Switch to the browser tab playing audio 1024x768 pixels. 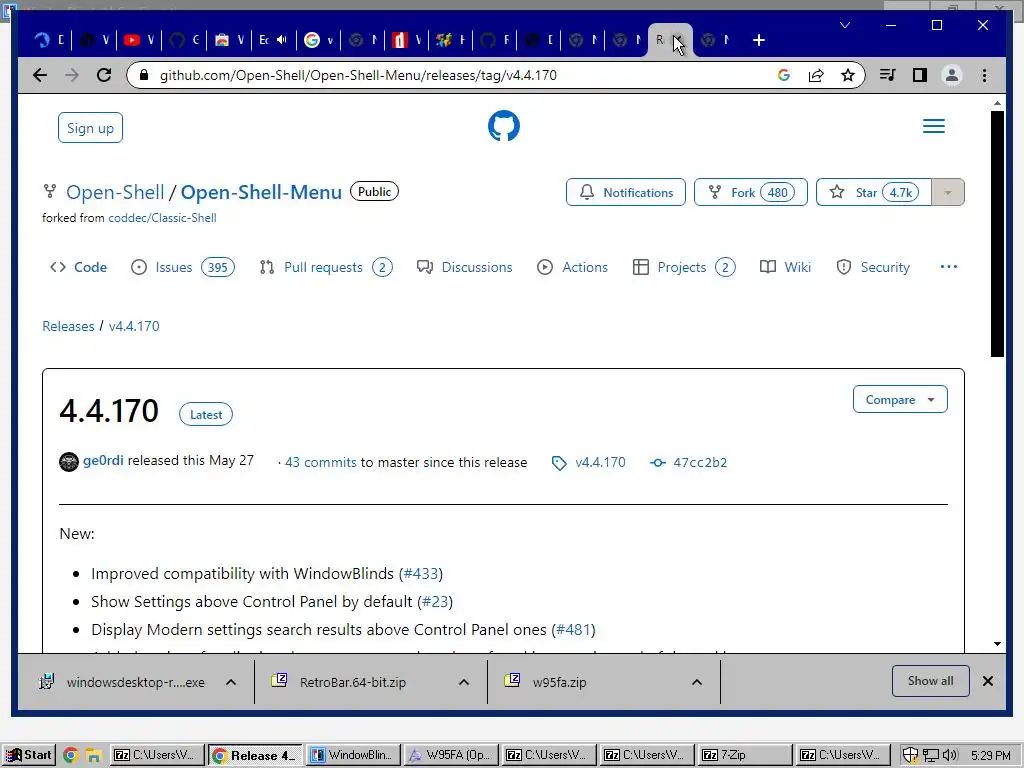click(x=273, y=40)
